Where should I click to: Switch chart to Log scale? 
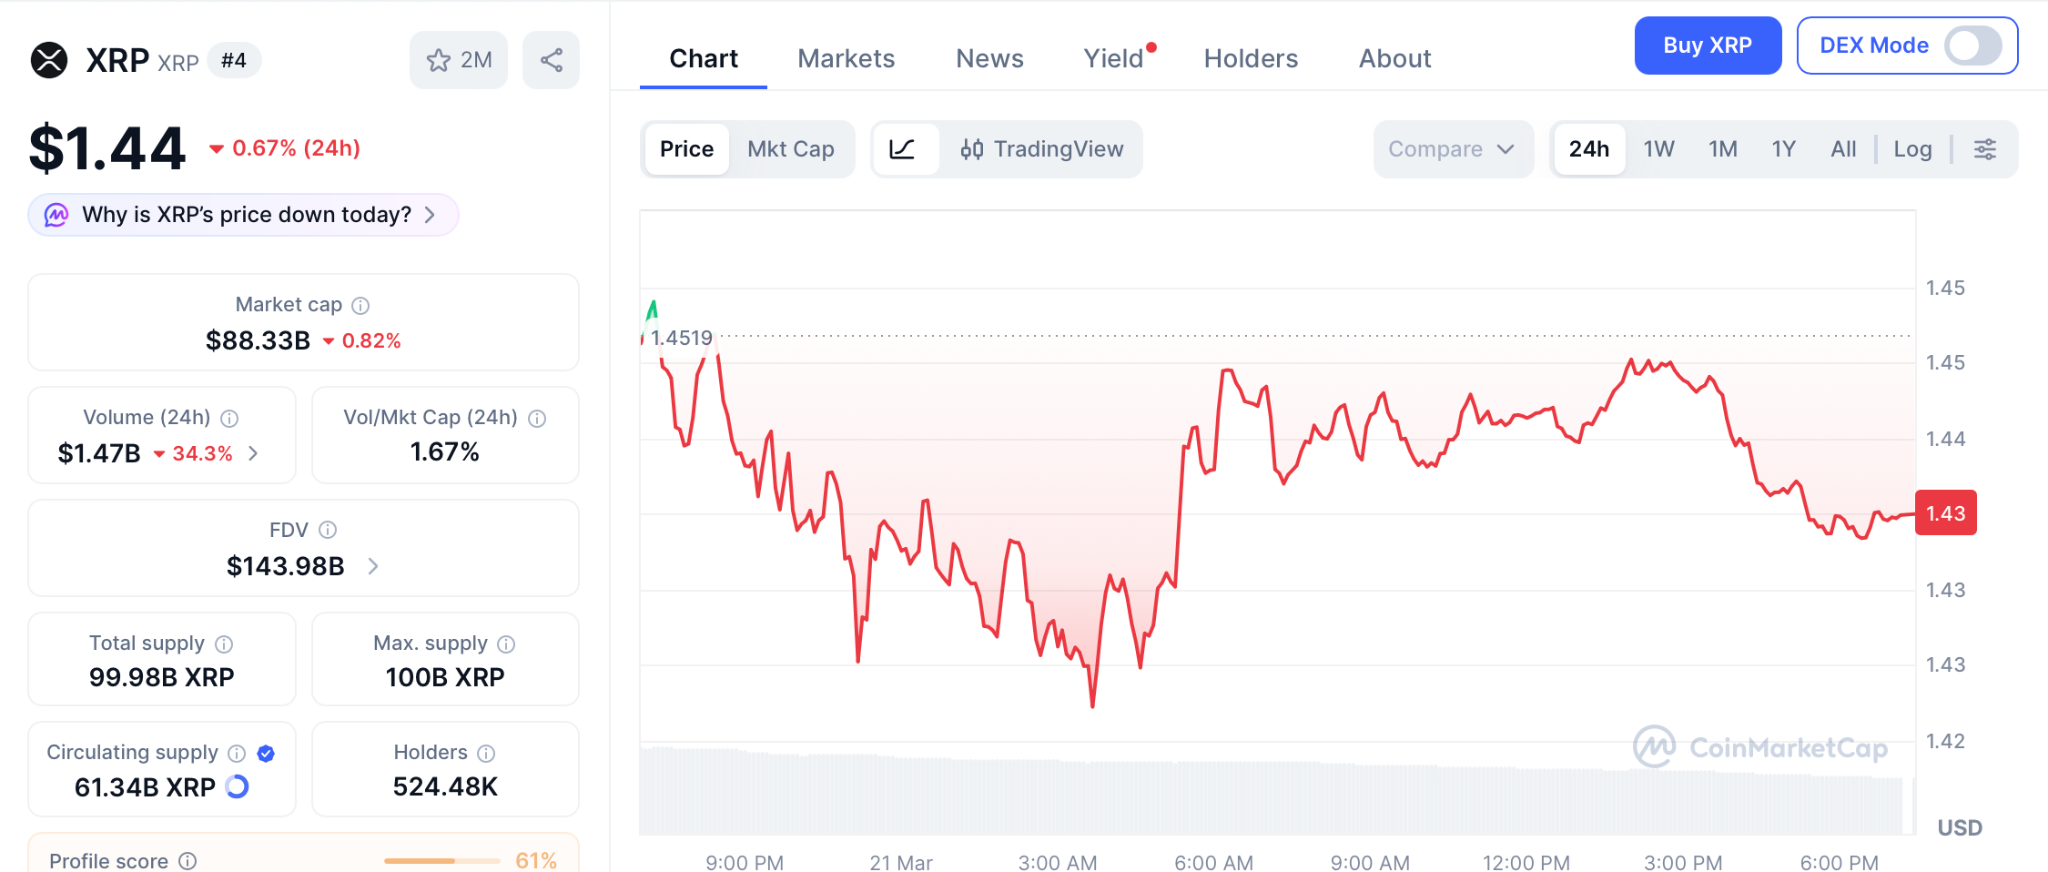click(1912, 148)
